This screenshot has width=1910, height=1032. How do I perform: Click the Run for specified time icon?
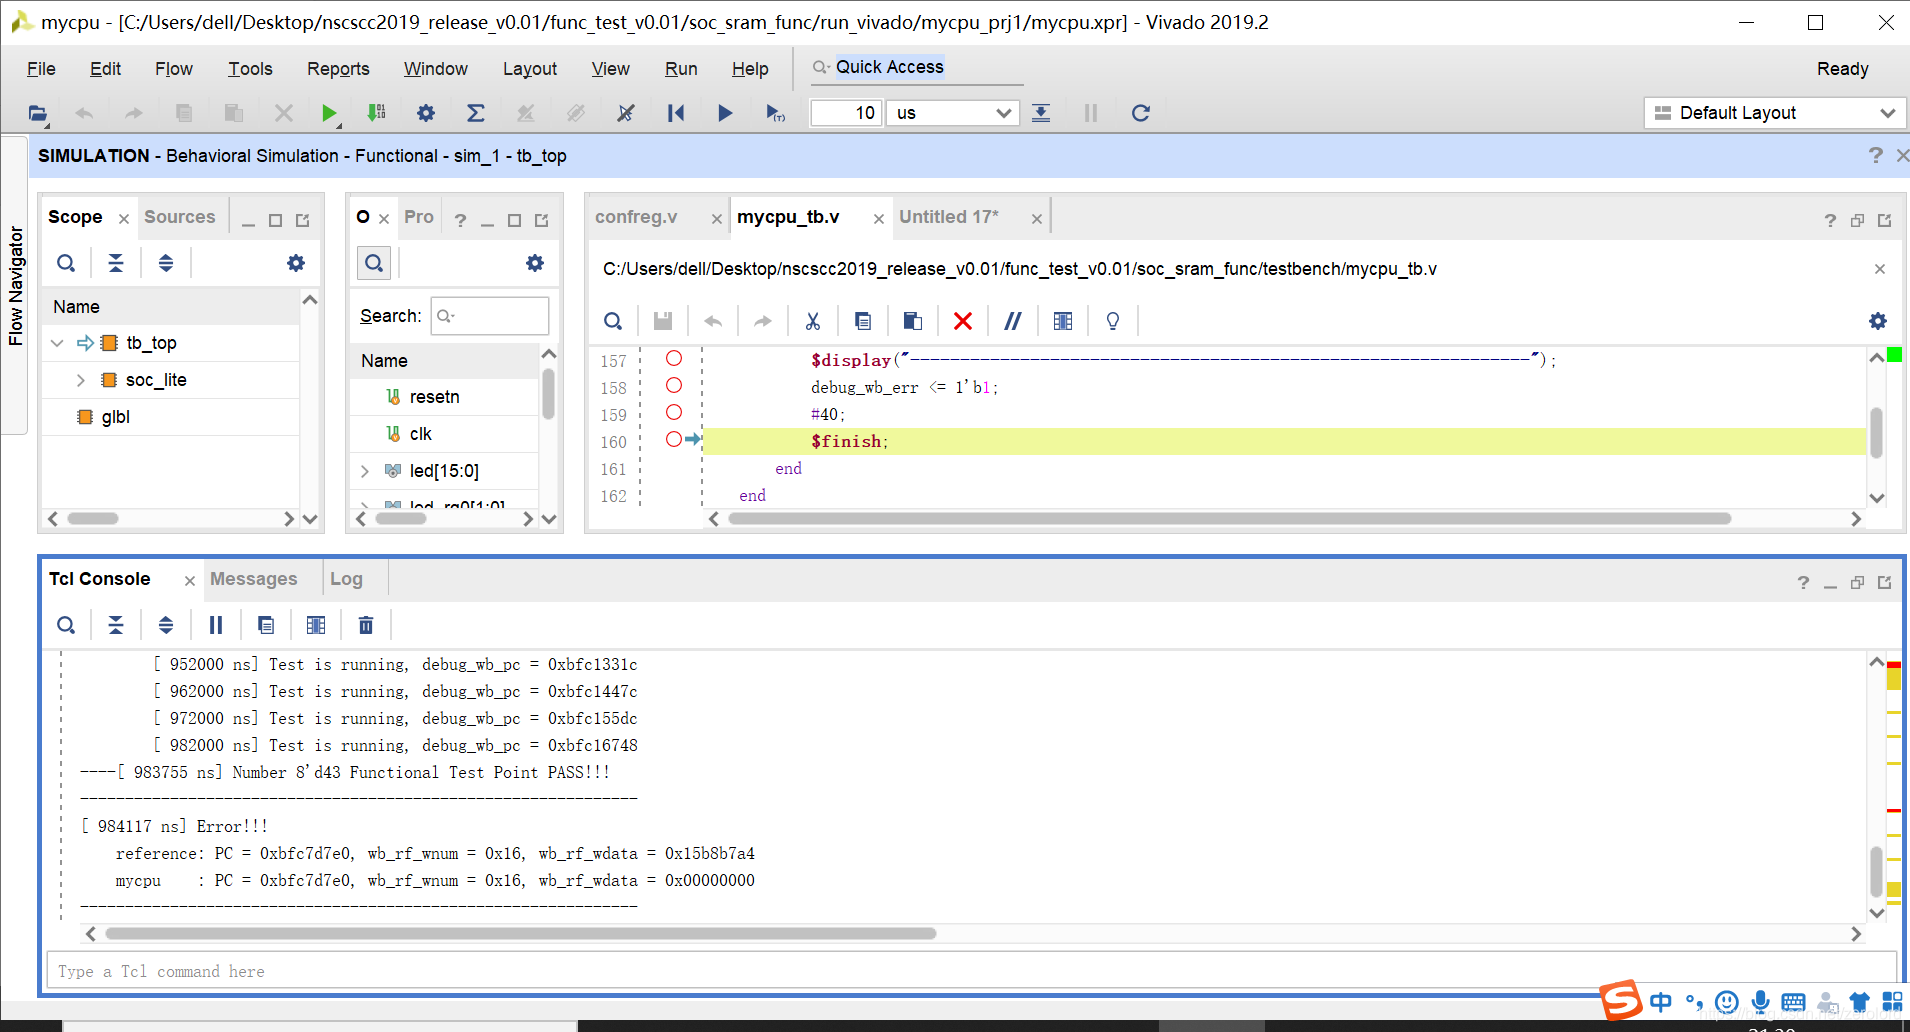(775, 113)
